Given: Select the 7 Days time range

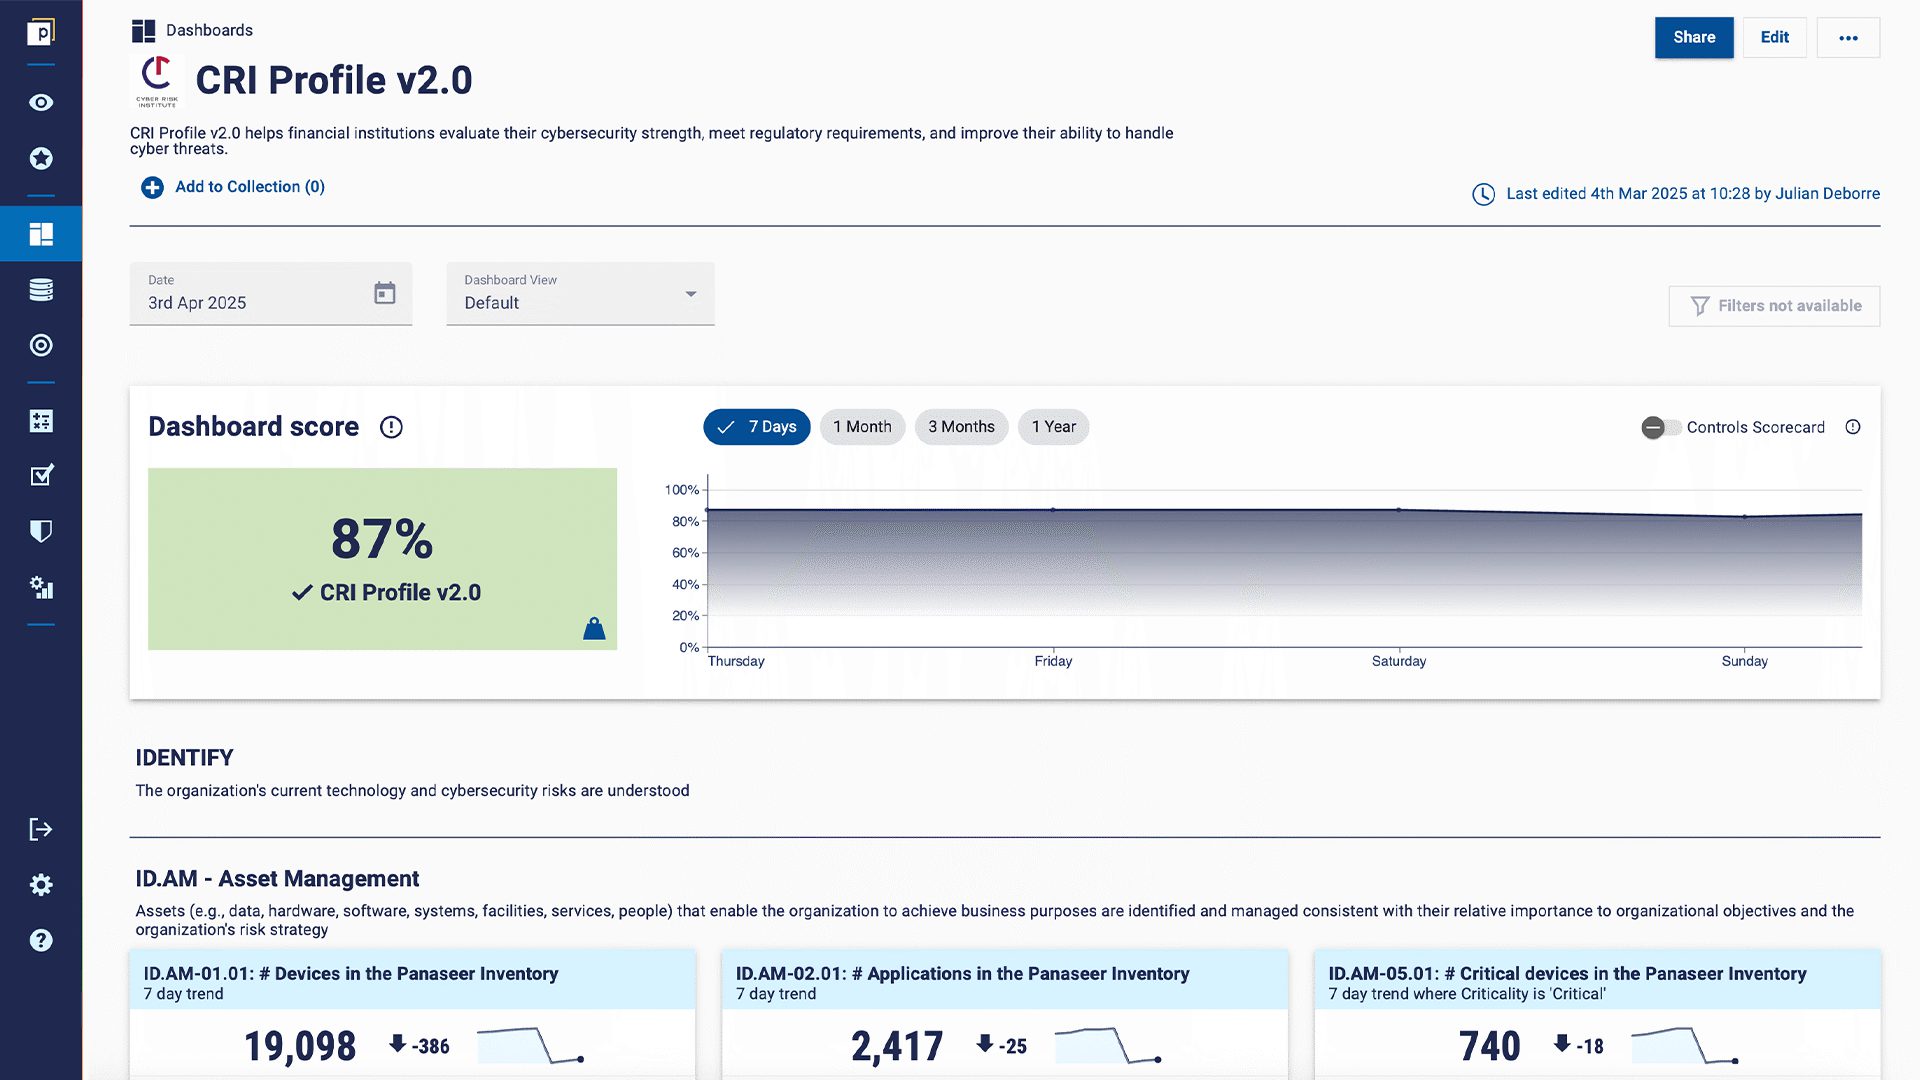Looking at the screenshot, I should (x=757, y=427).
